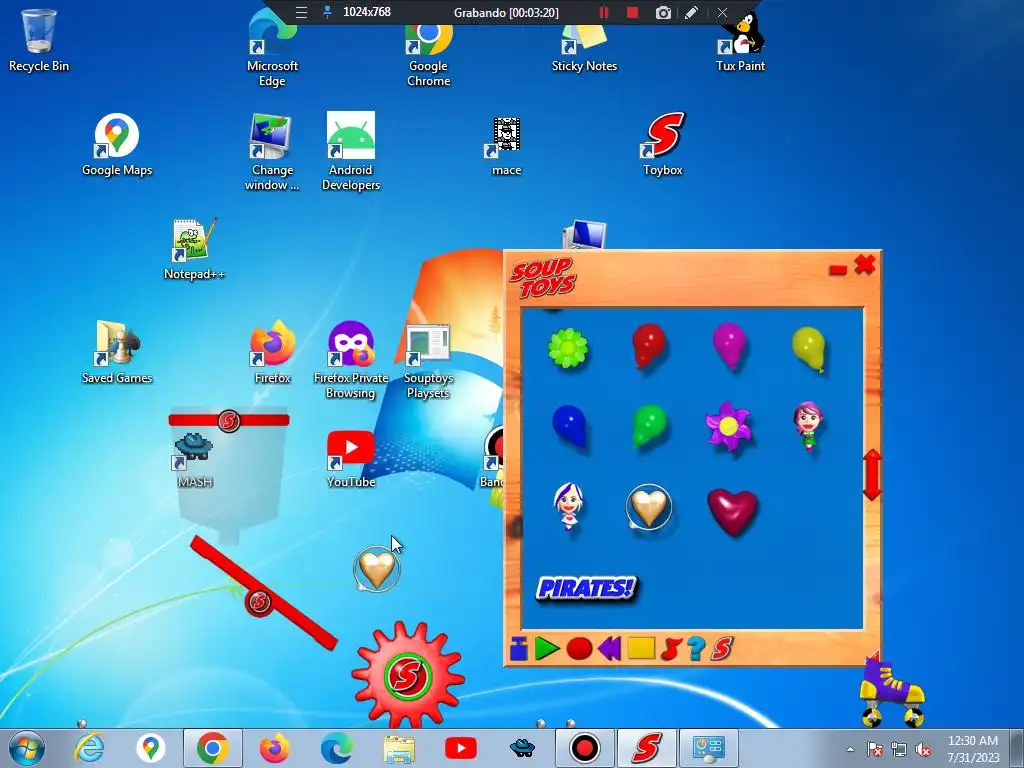
Task: Open Windows Start menu
Action: [27, 748]
